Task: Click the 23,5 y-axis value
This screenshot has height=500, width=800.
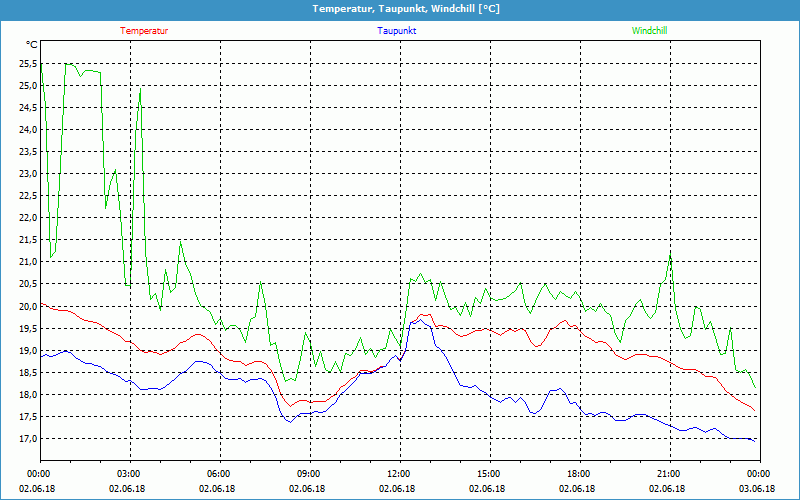Action: (x=28, y=152)
